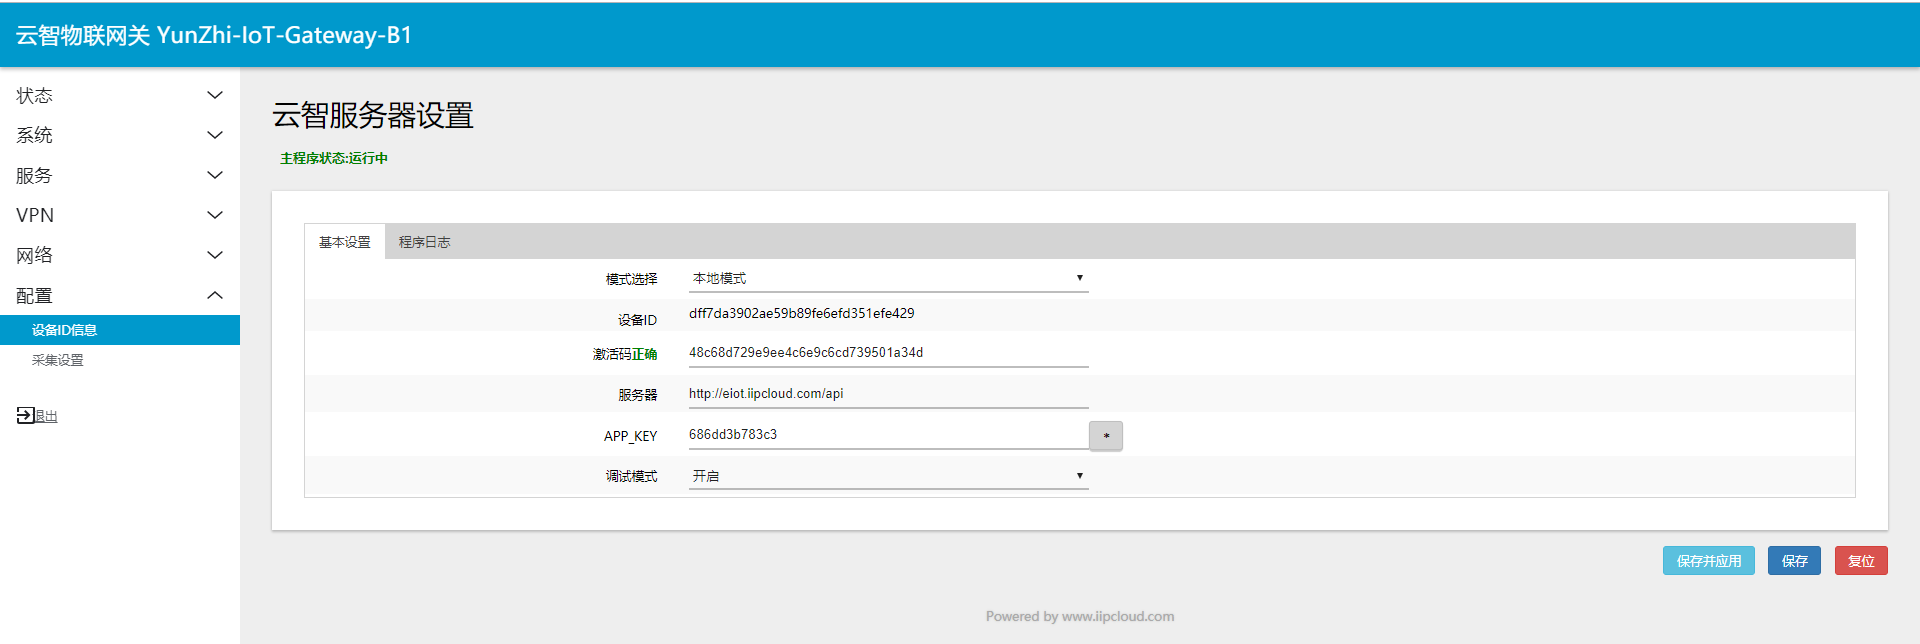Click the 服务器 label
The height and width of the screenshot is (644, 1920).
coord(637,395)
